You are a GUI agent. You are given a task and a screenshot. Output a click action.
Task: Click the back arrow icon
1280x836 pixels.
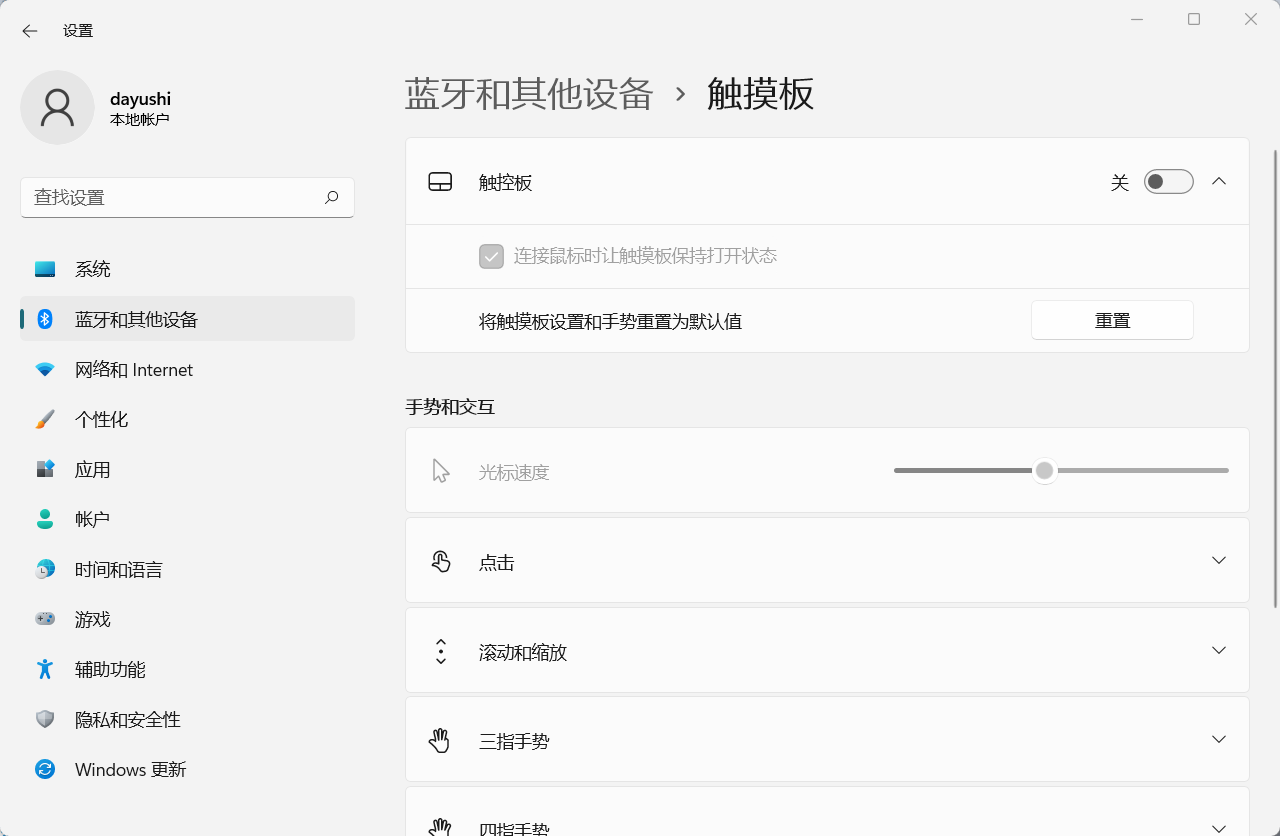[30, 31]
